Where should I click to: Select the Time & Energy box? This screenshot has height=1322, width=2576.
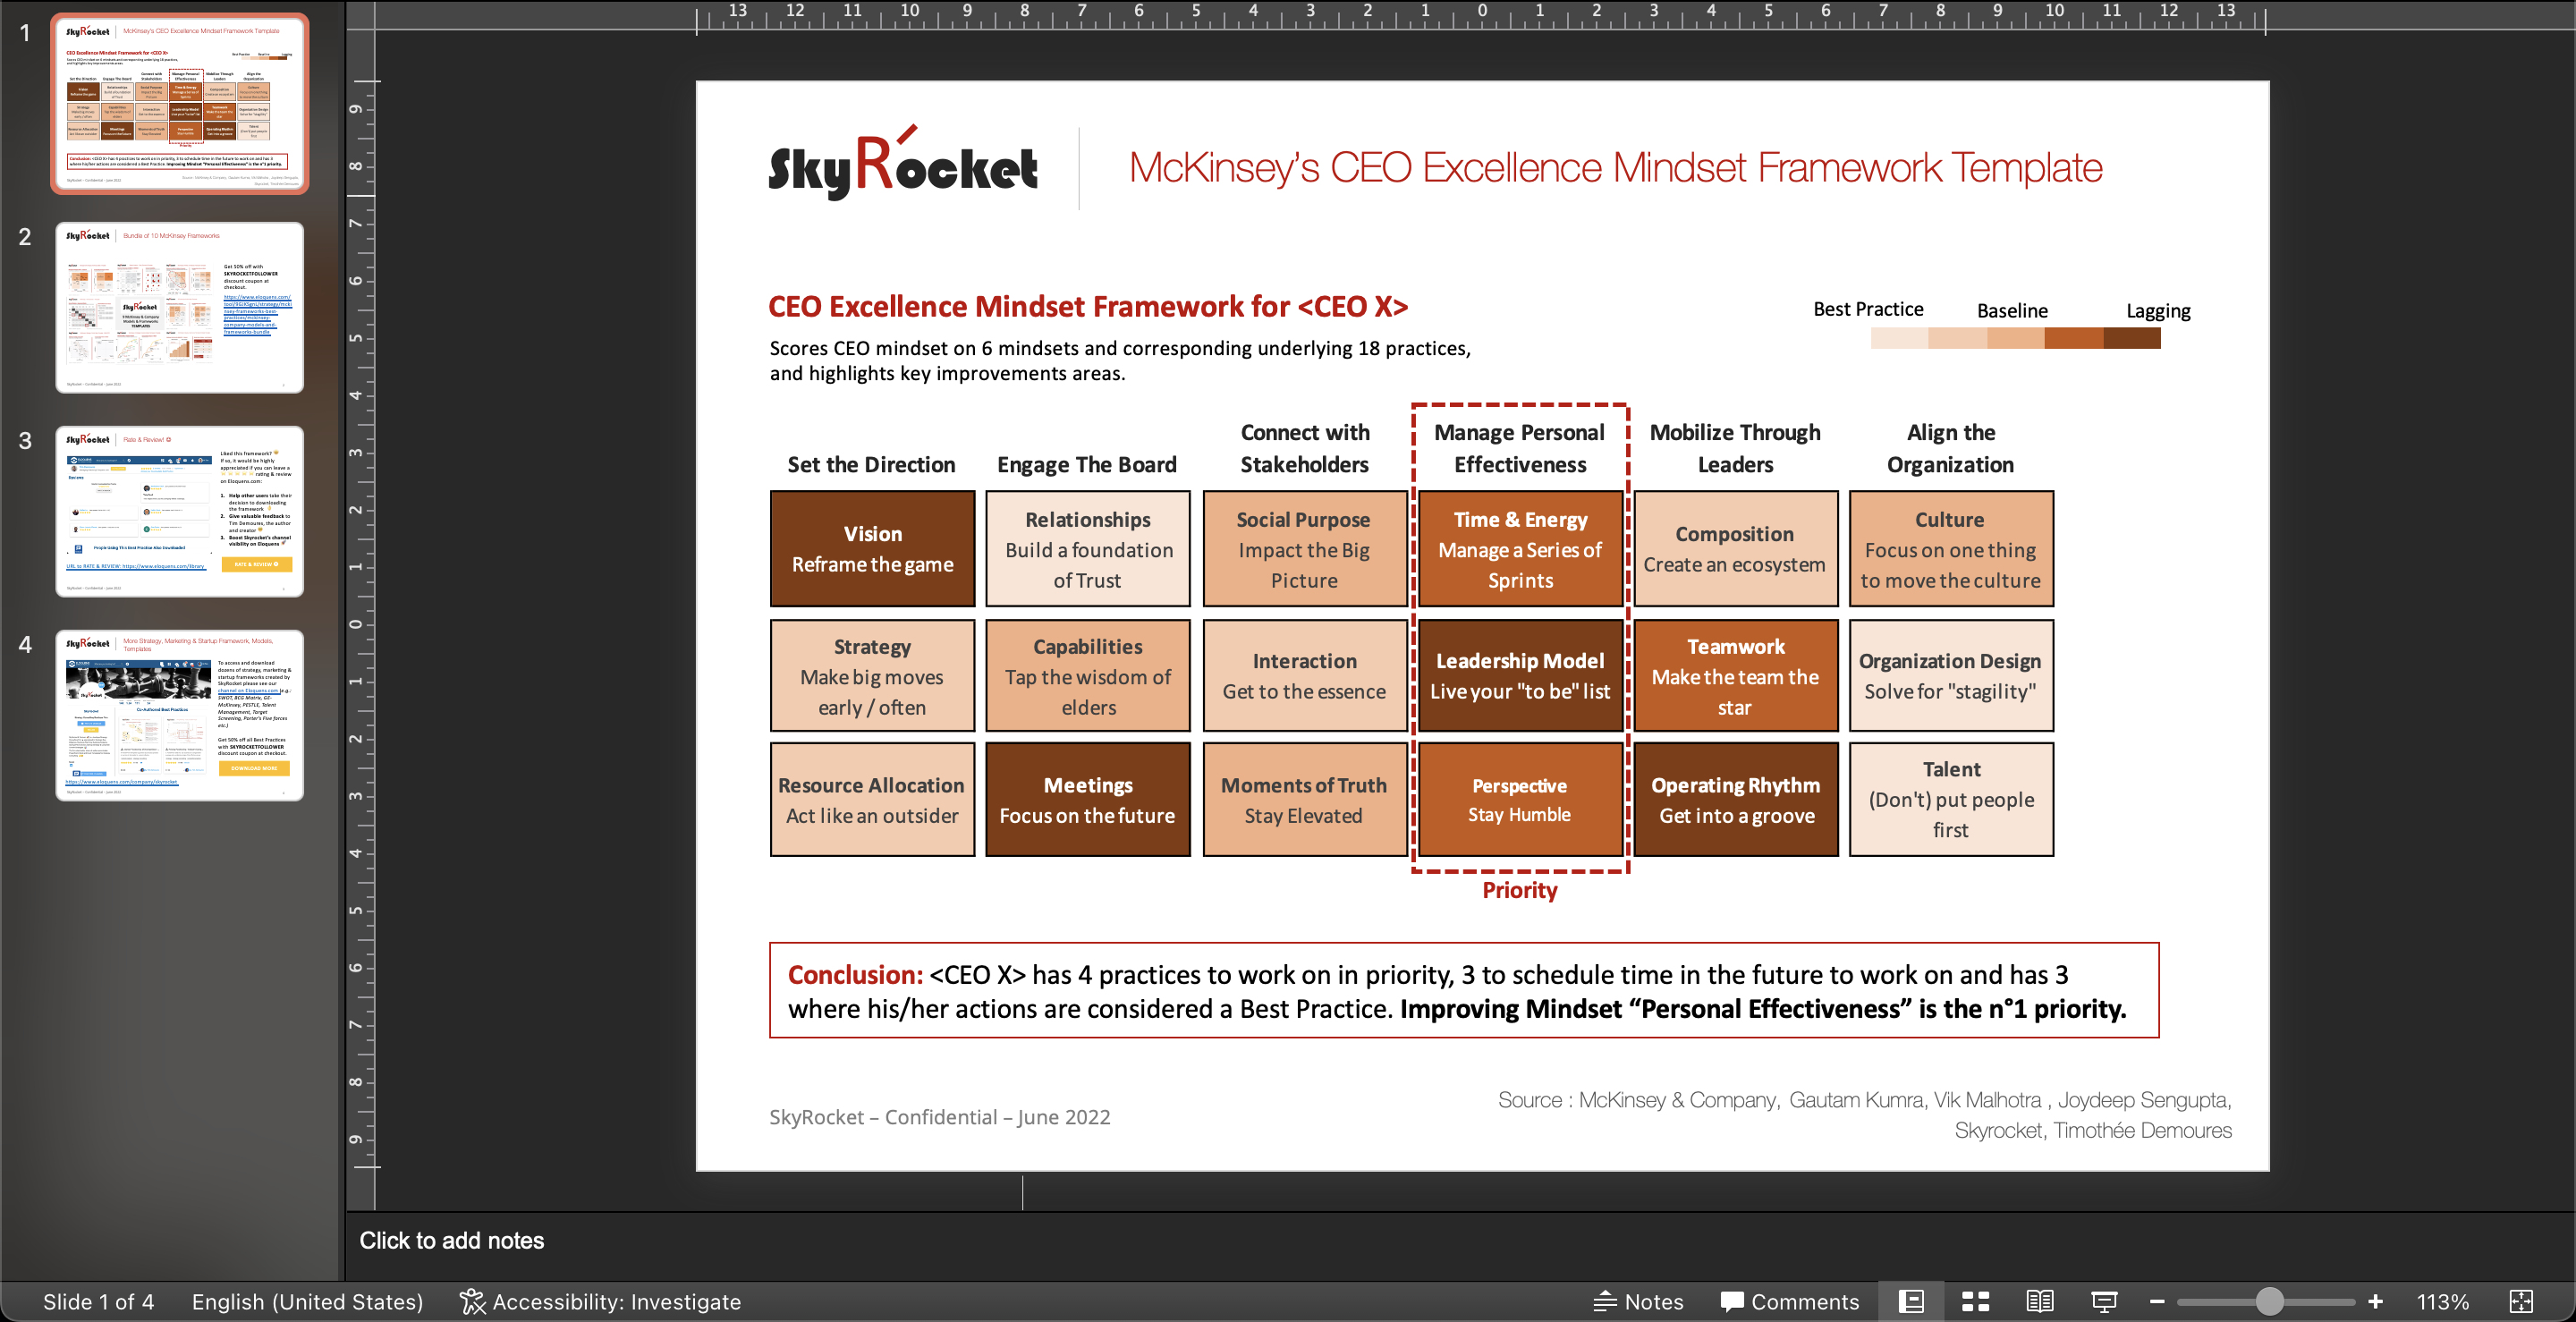(x=1520, y=548)
